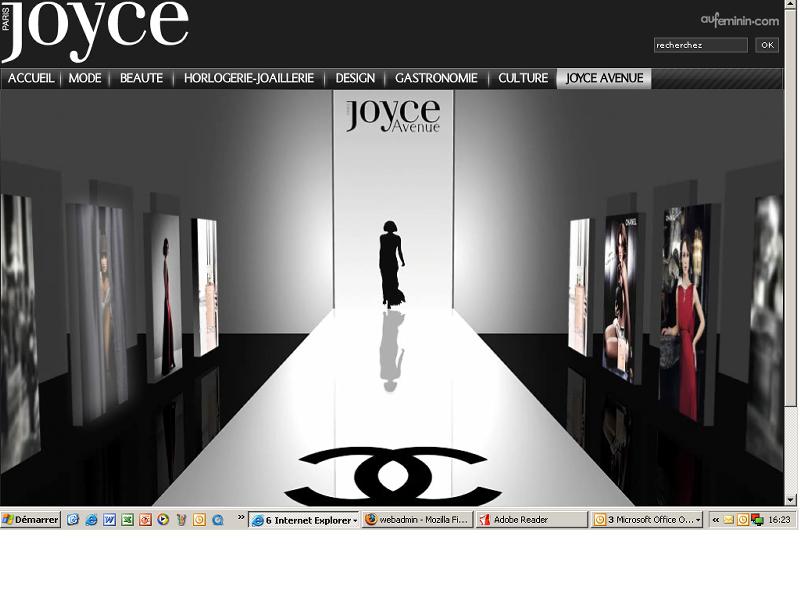The width and height of the screenshot is (800, 600).
Task: Click the OK search button
Action: pyautogui.click(x=767, y=45)
